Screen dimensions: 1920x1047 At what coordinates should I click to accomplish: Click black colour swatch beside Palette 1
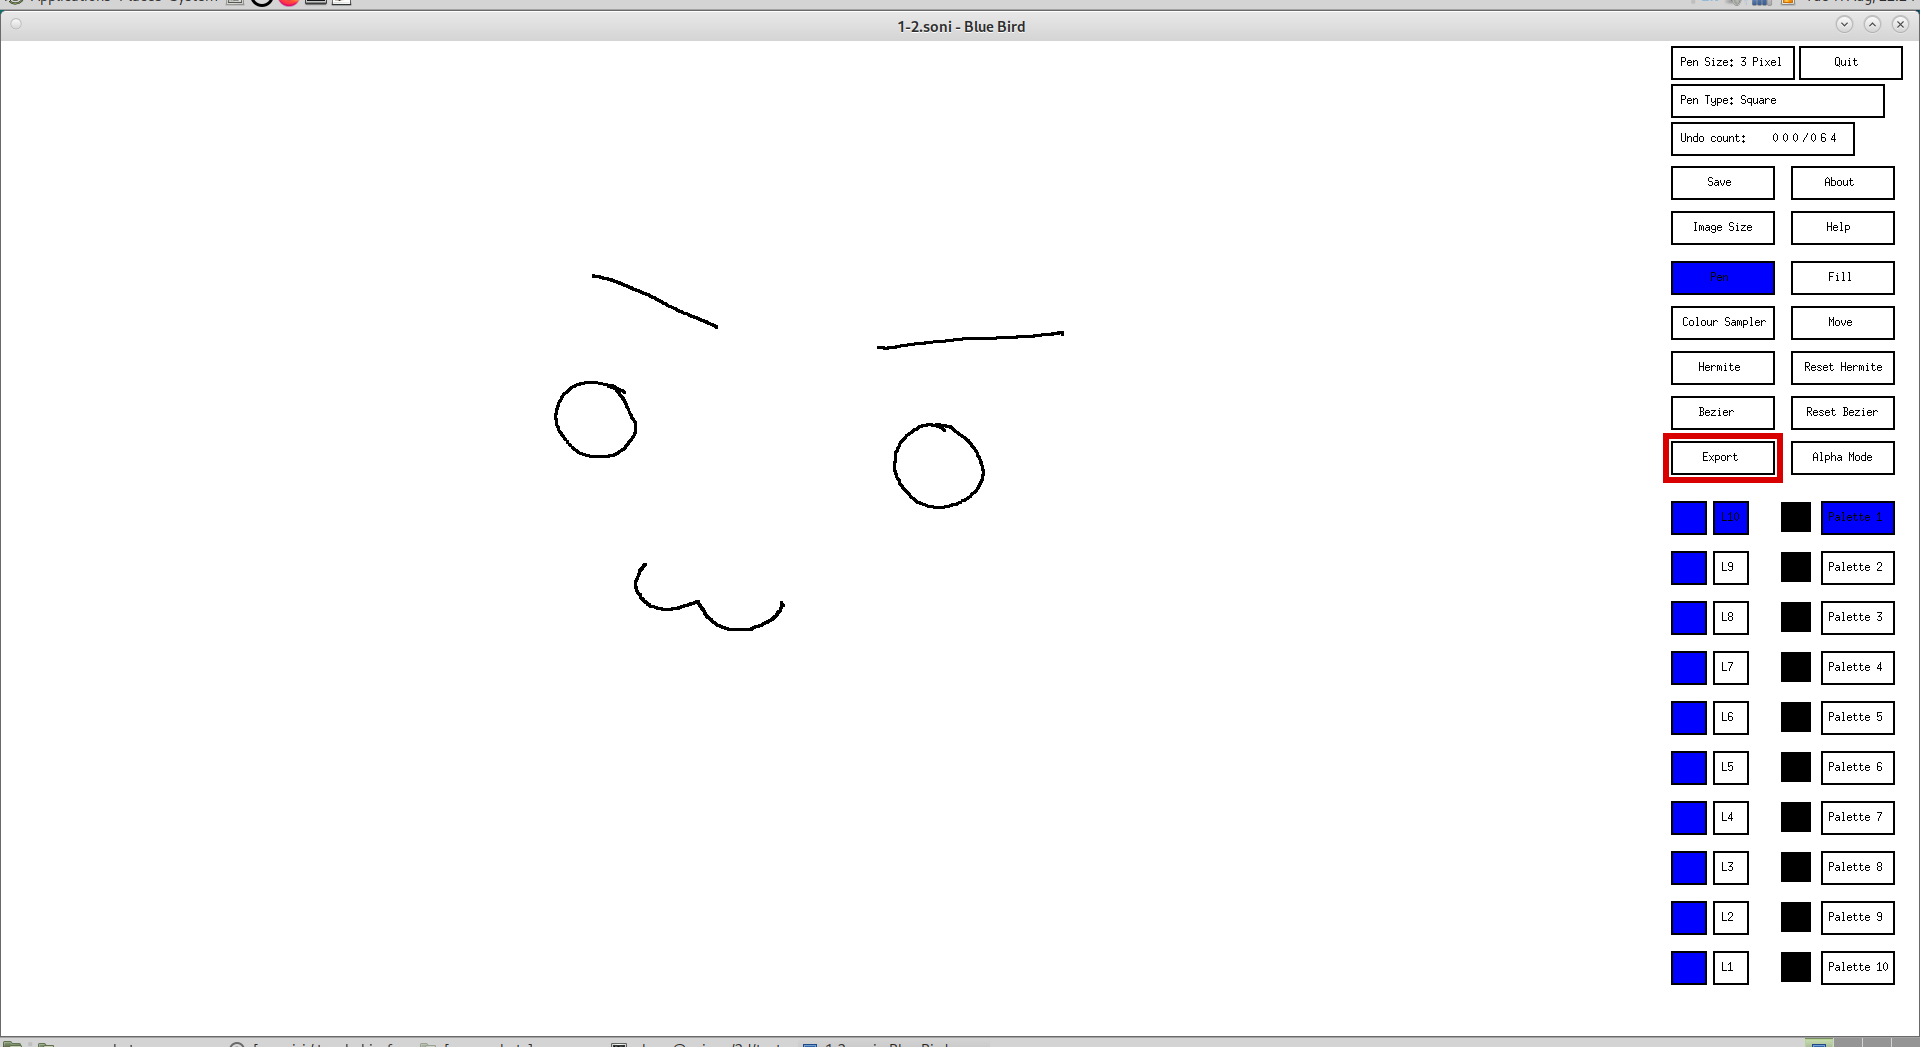click(x=1796, y=517)
